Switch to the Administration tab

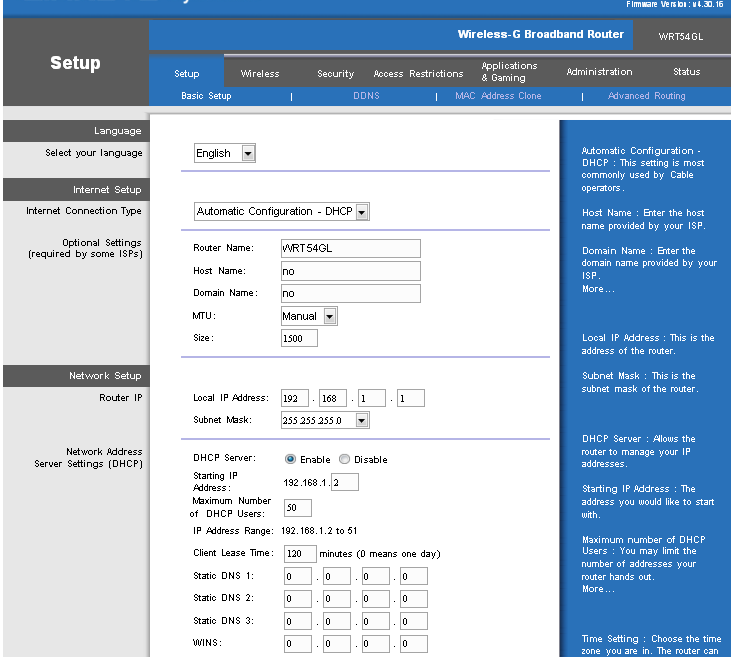(x=599, y=72)
